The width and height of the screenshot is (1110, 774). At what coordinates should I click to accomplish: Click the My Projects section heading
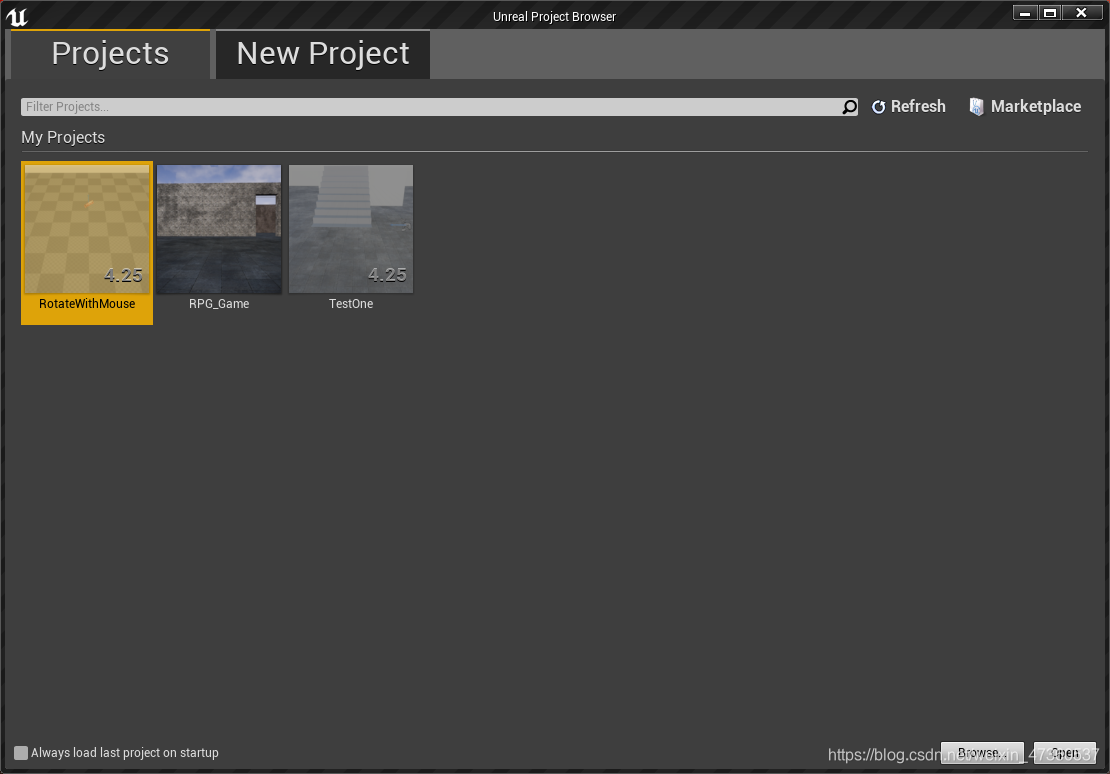63,137
